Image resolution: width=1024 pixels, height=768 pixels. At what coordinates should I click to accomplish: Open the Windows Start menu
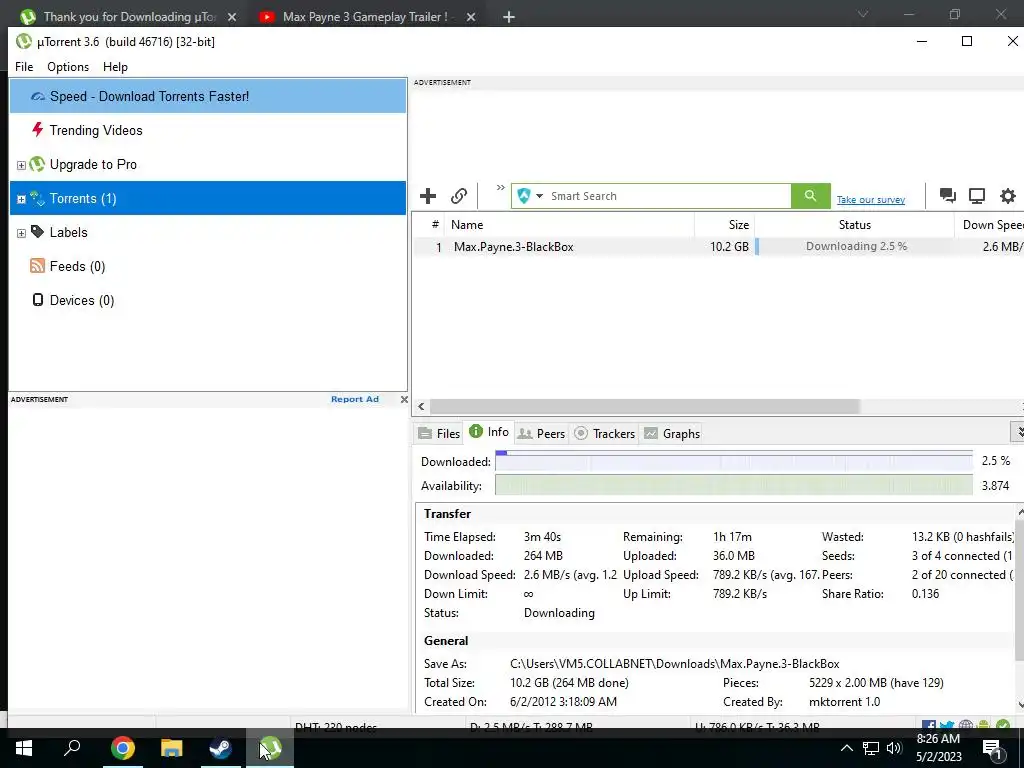click(x=24, y=748)
